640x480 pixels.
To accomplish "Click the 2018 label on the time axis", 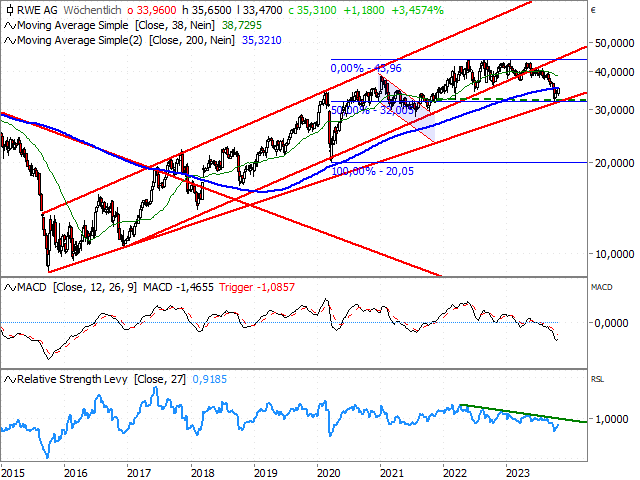I will [203, 473].
